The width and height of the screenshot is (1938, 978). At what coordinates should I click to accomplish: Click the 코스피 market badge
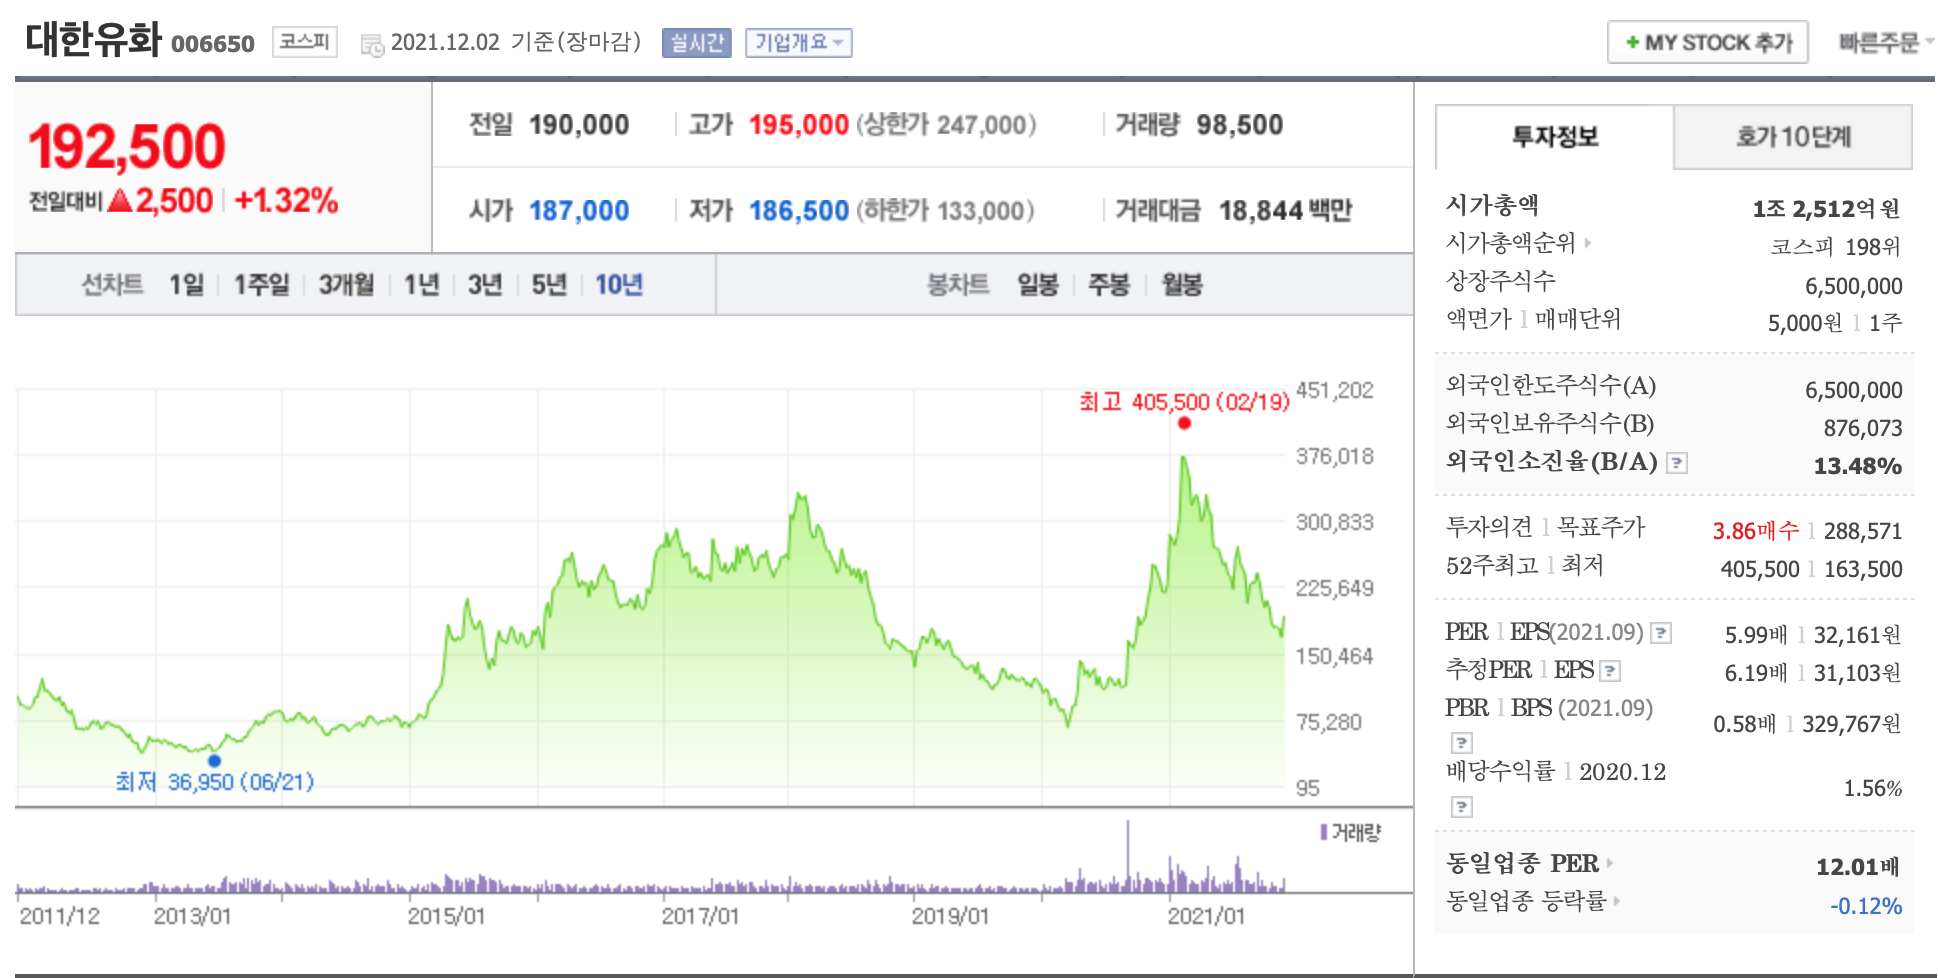point(305,42)
